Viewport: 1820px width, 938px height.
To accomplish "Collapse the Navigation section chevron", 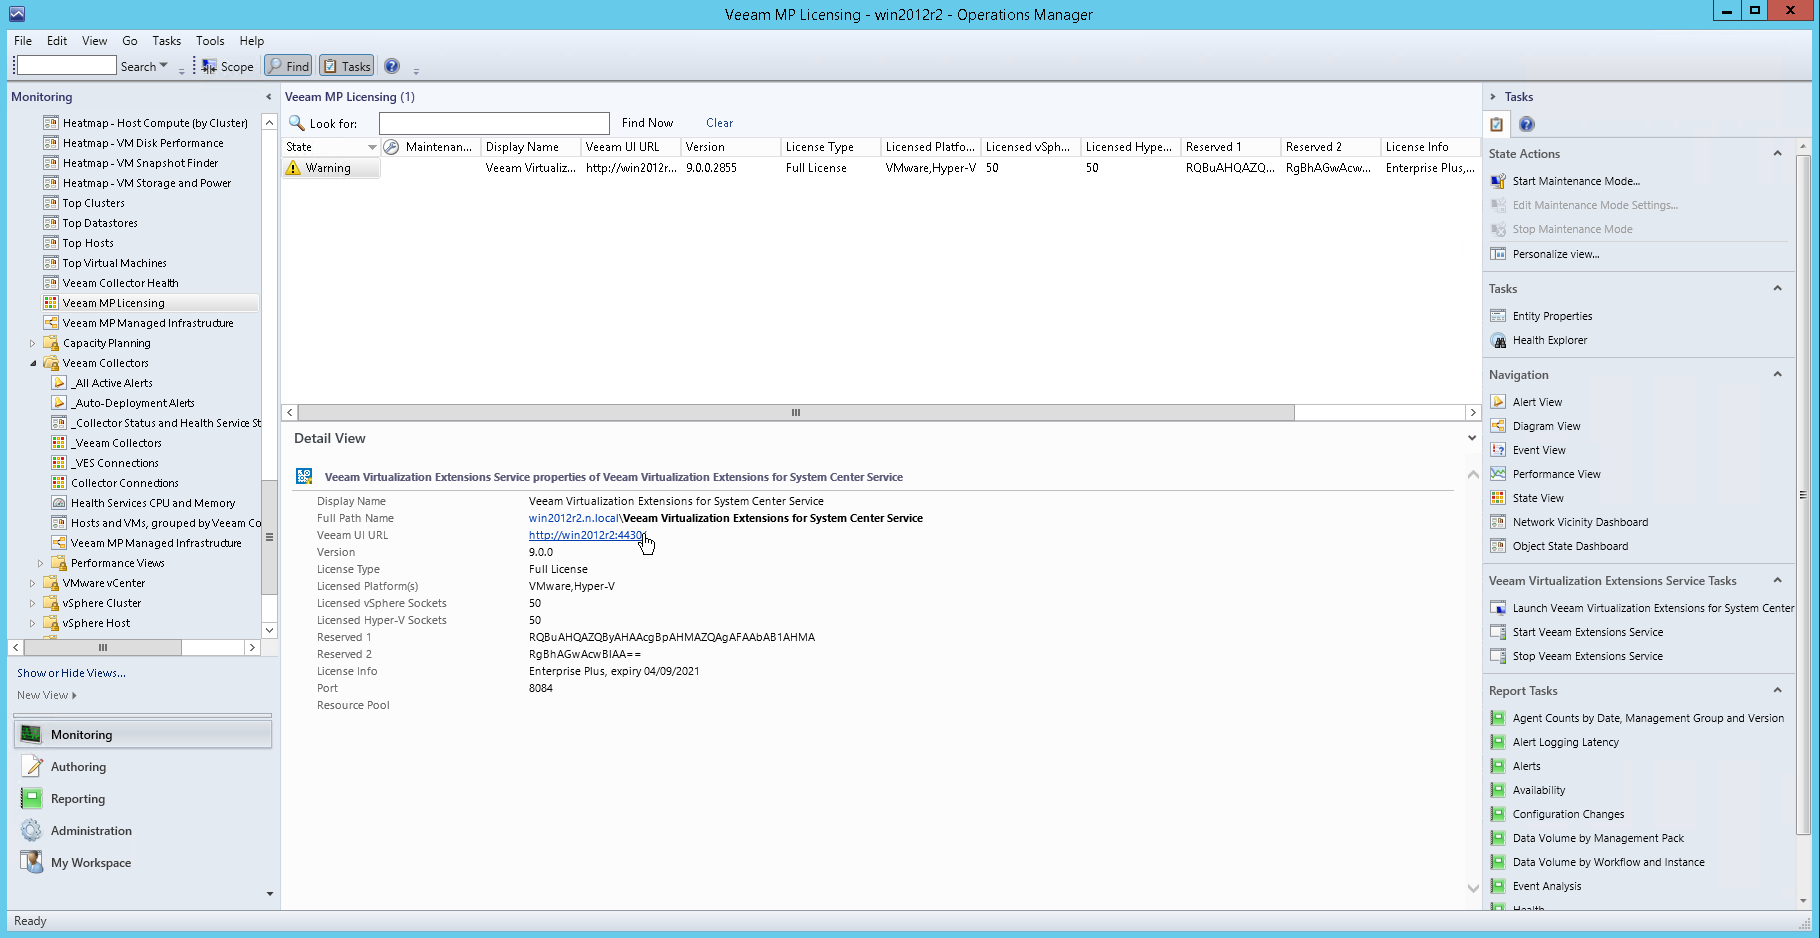I will pyautogui.click(x=1777, y=374).
